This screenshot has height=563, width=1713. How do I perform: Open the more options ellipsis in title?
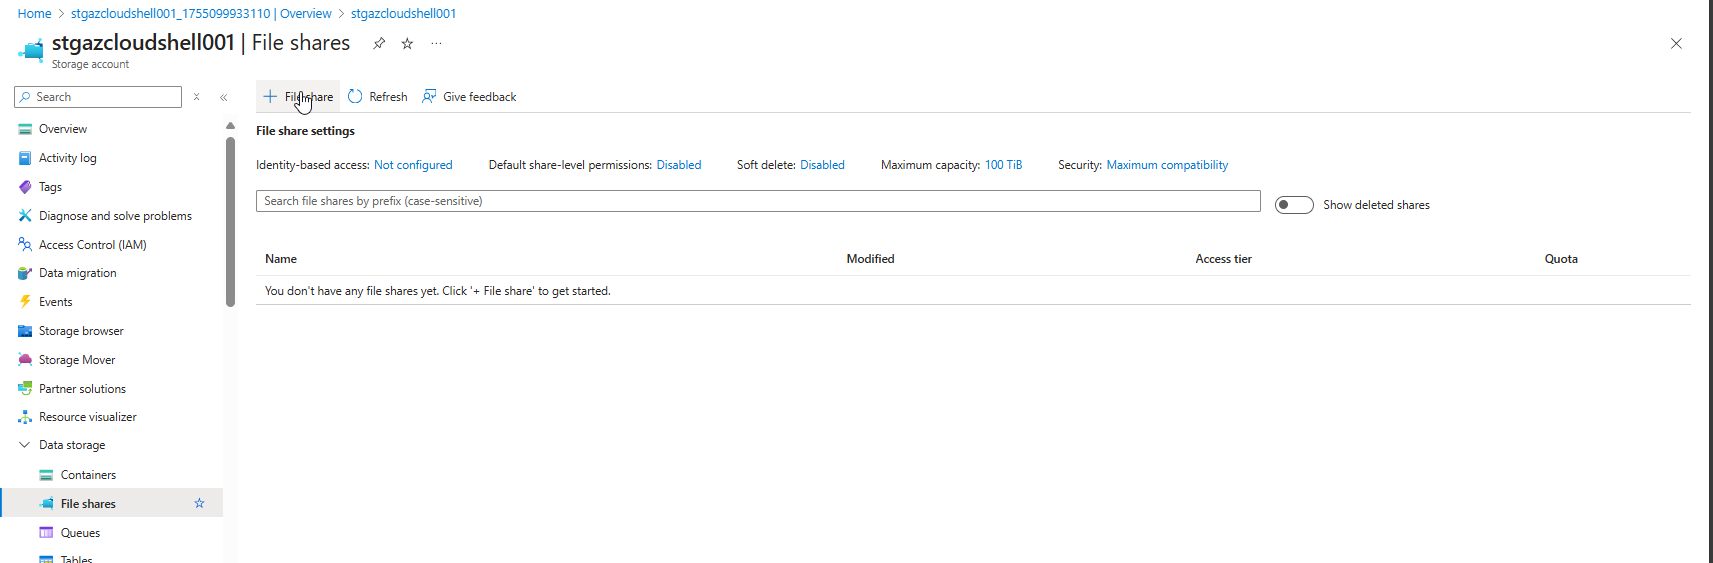click(436, 43)
